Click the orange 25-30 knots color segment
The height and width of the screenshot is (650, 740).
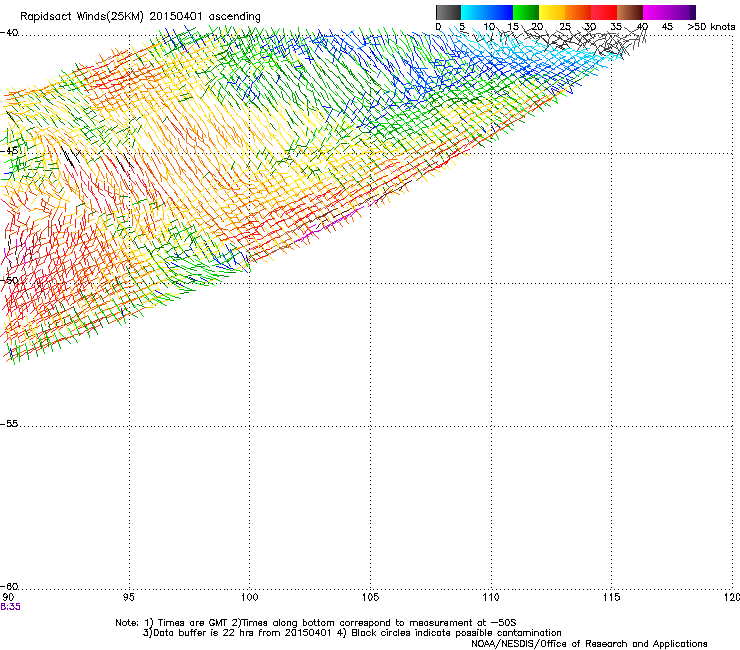(x=578, y=12)
